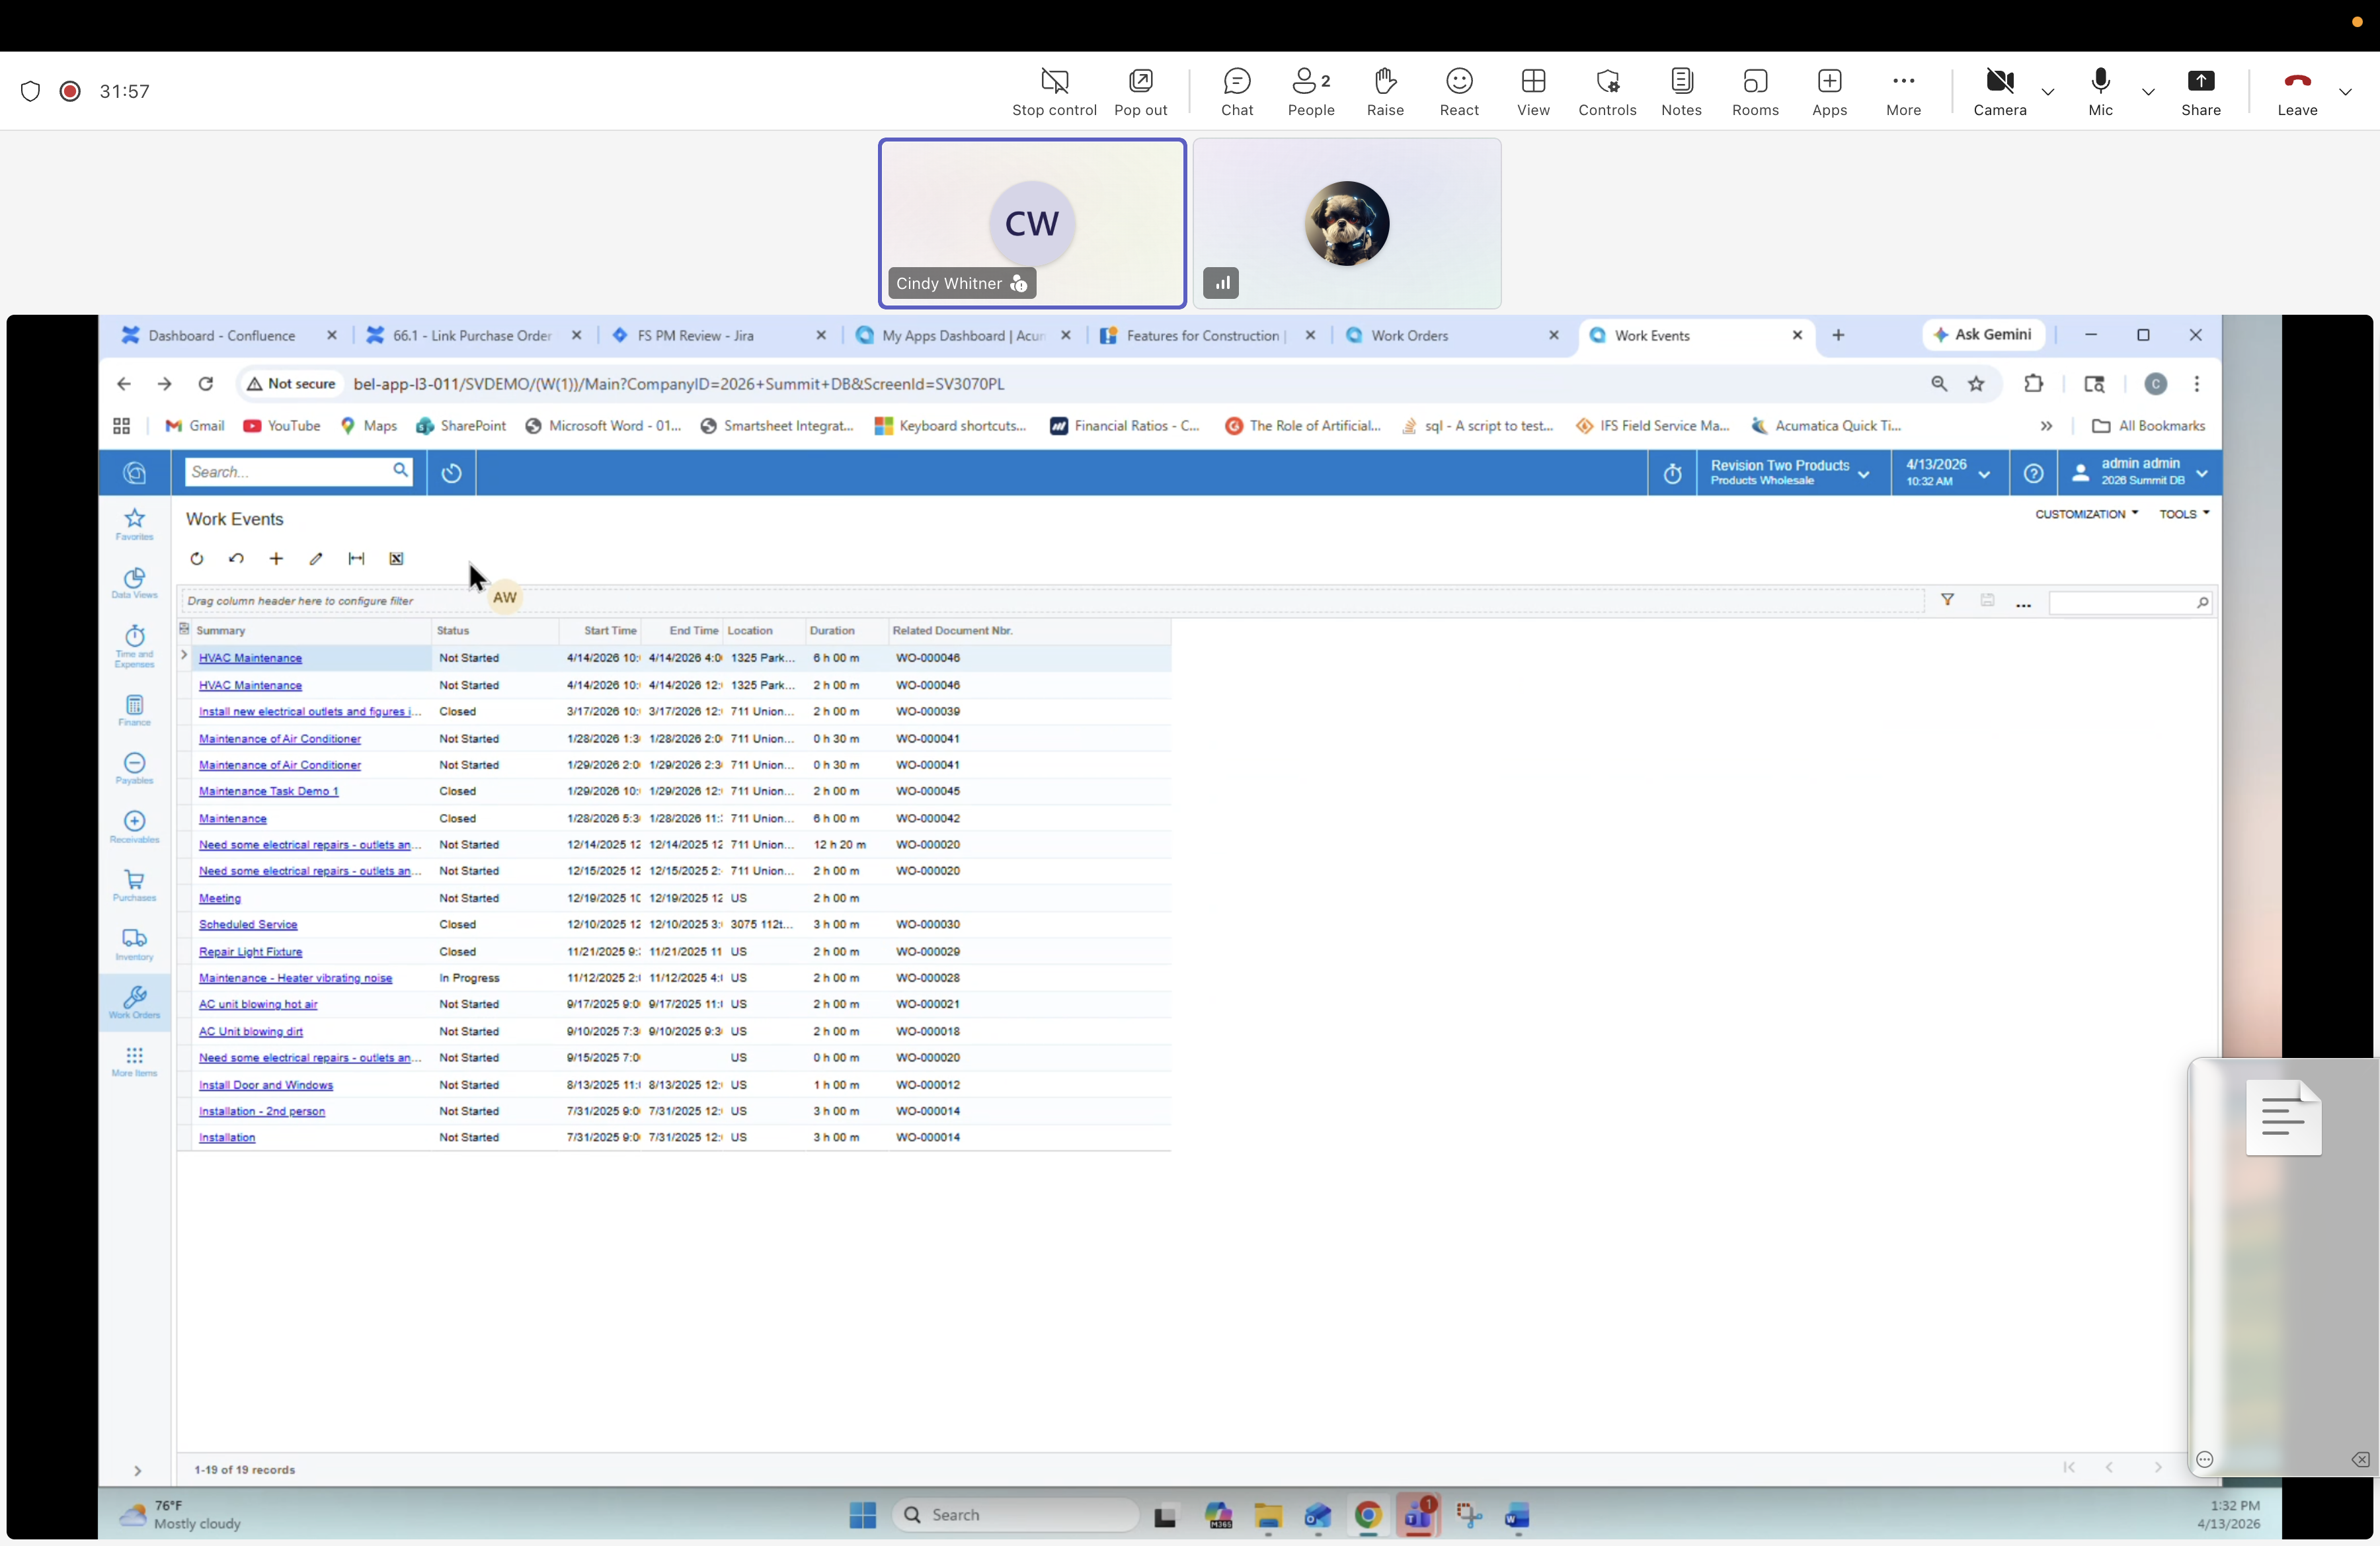Select the pencil edit icon
Screen dimensions: 2380x1546
pos(316,559)
